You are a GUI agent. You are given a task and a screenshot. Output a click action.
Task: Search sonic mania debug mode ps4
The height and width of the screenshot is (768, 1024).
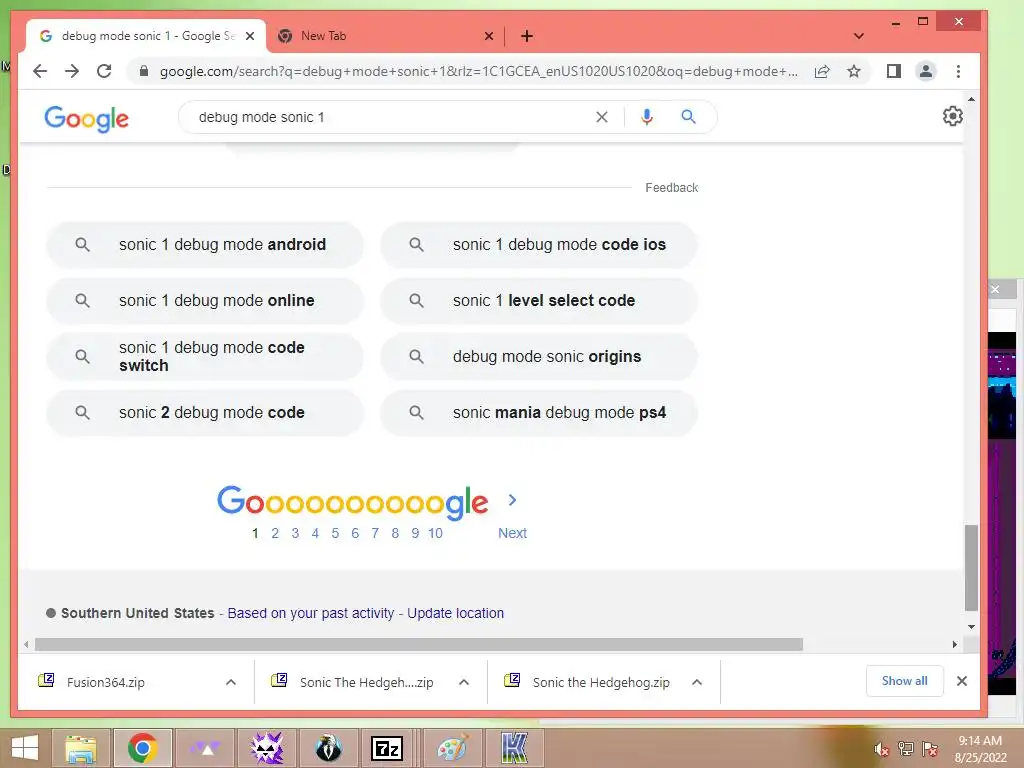539,413
